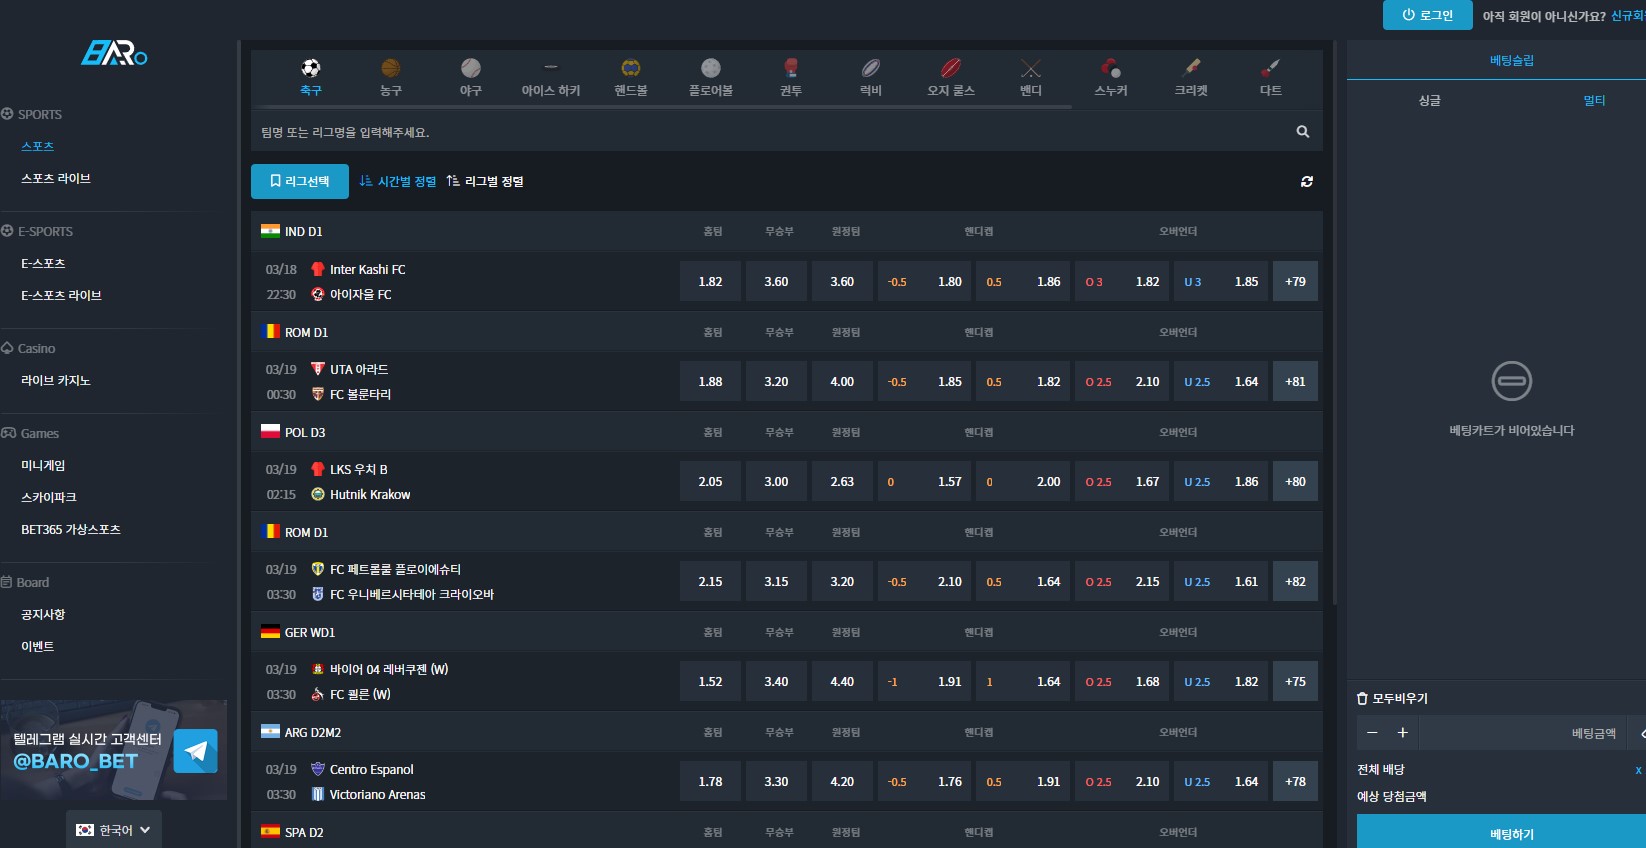Click the search magnifier icon

tap(1302, 132)
